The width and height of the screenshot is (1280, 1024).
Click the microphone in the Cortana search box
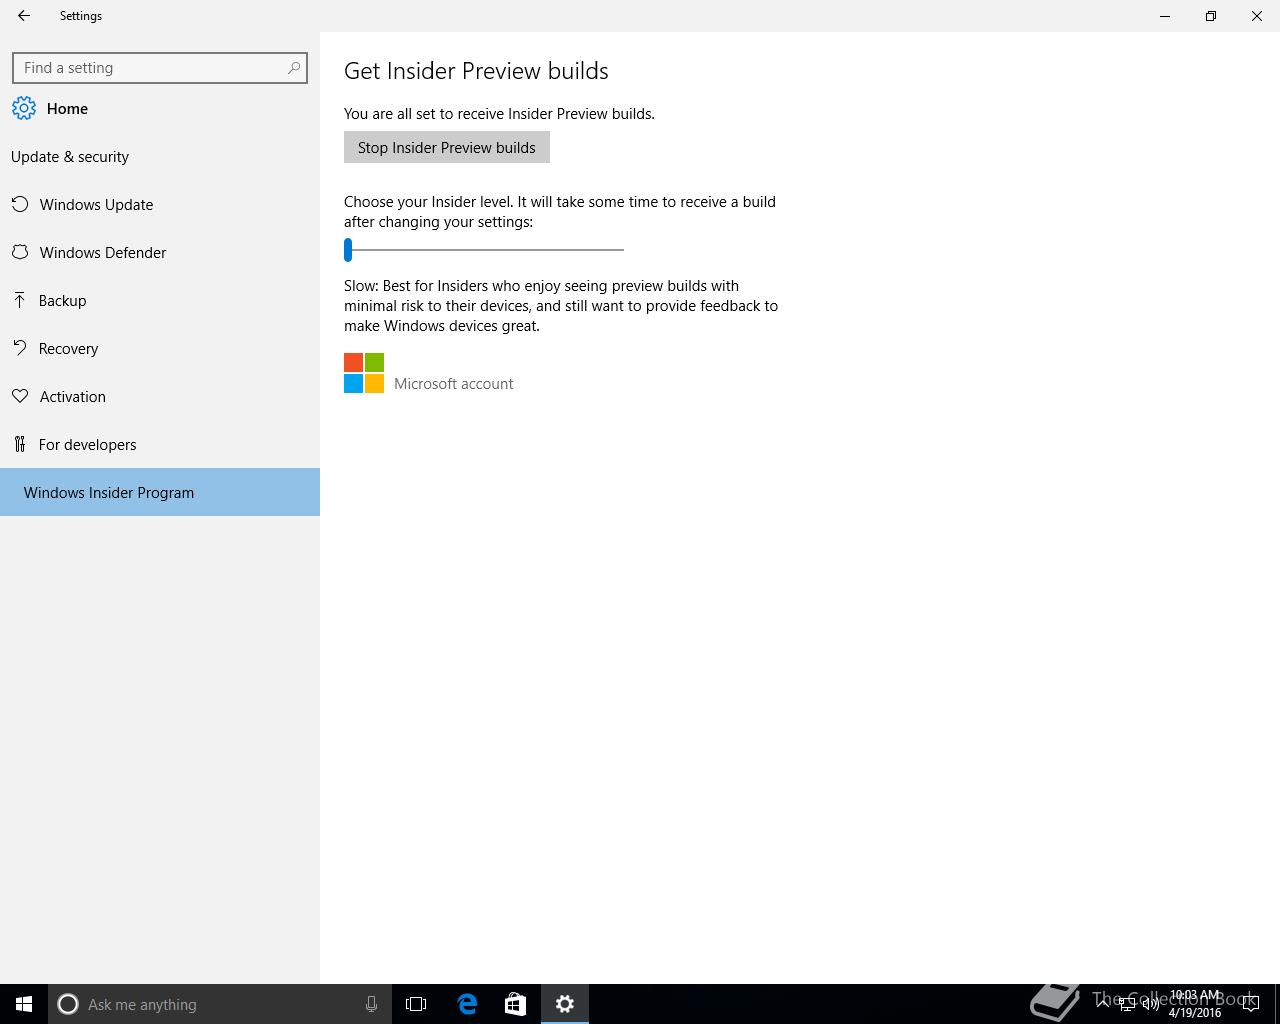[x=371, y=1004]
